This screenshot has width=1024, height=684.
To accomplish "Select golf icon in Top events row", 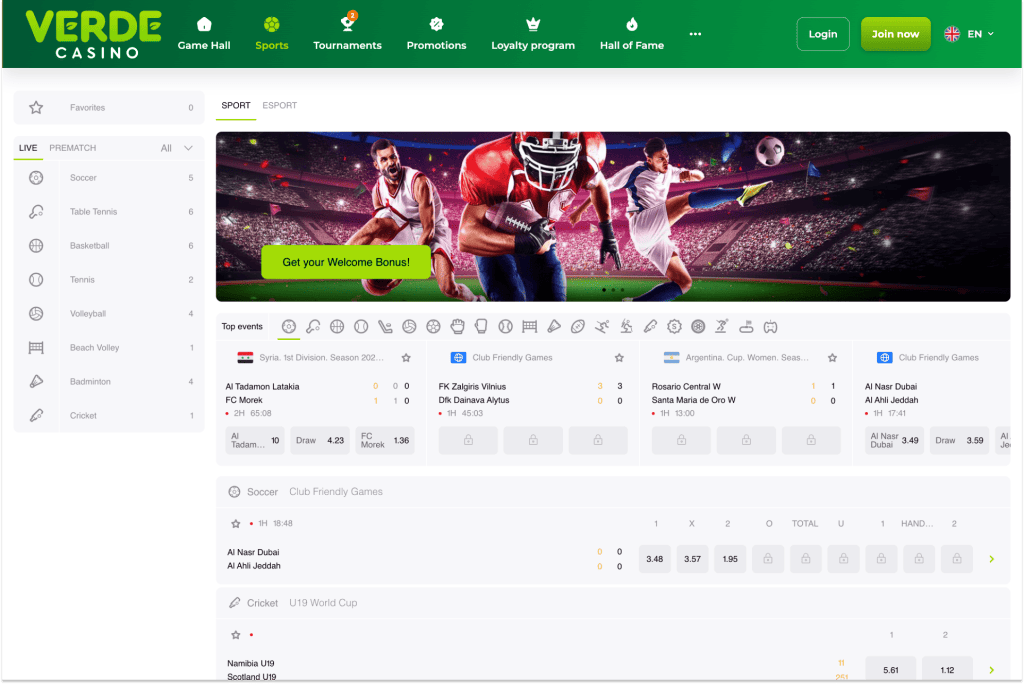I will pyautogui.click(x=746, y=327).
